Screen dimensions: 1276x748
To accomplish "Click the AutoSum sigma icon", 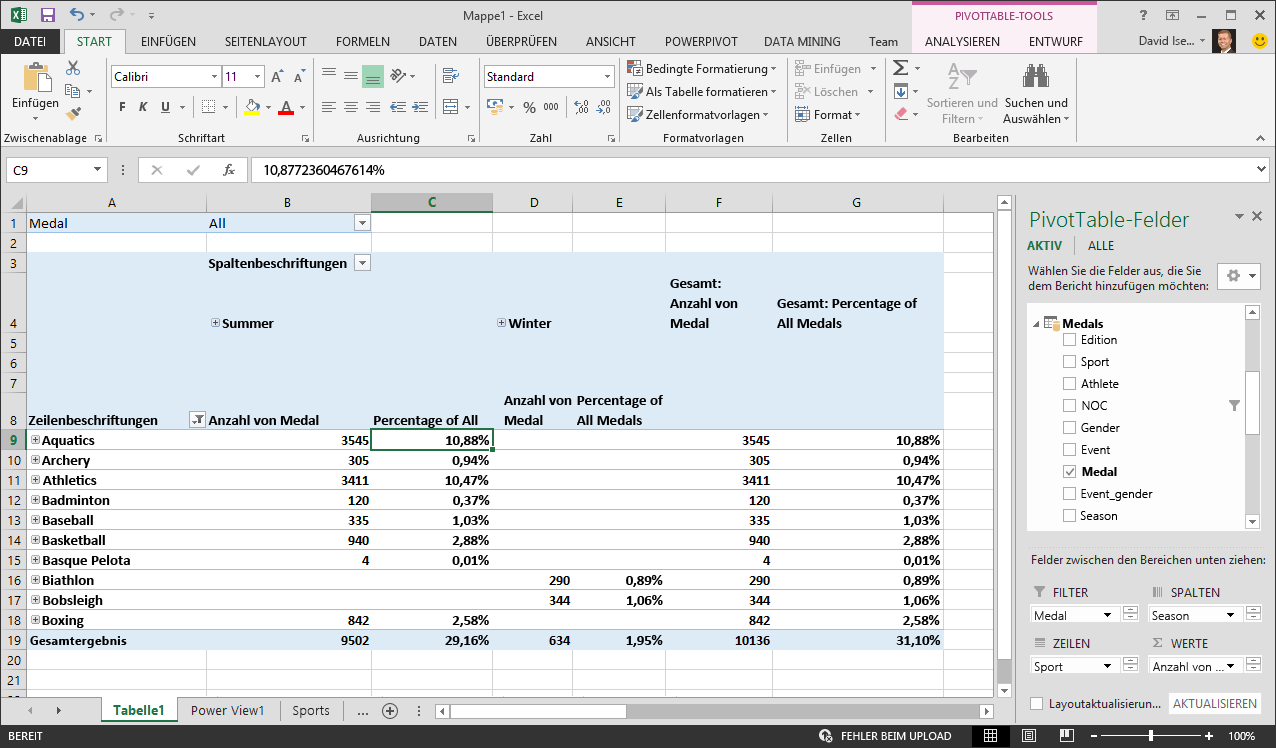I will tap(900, 68).
